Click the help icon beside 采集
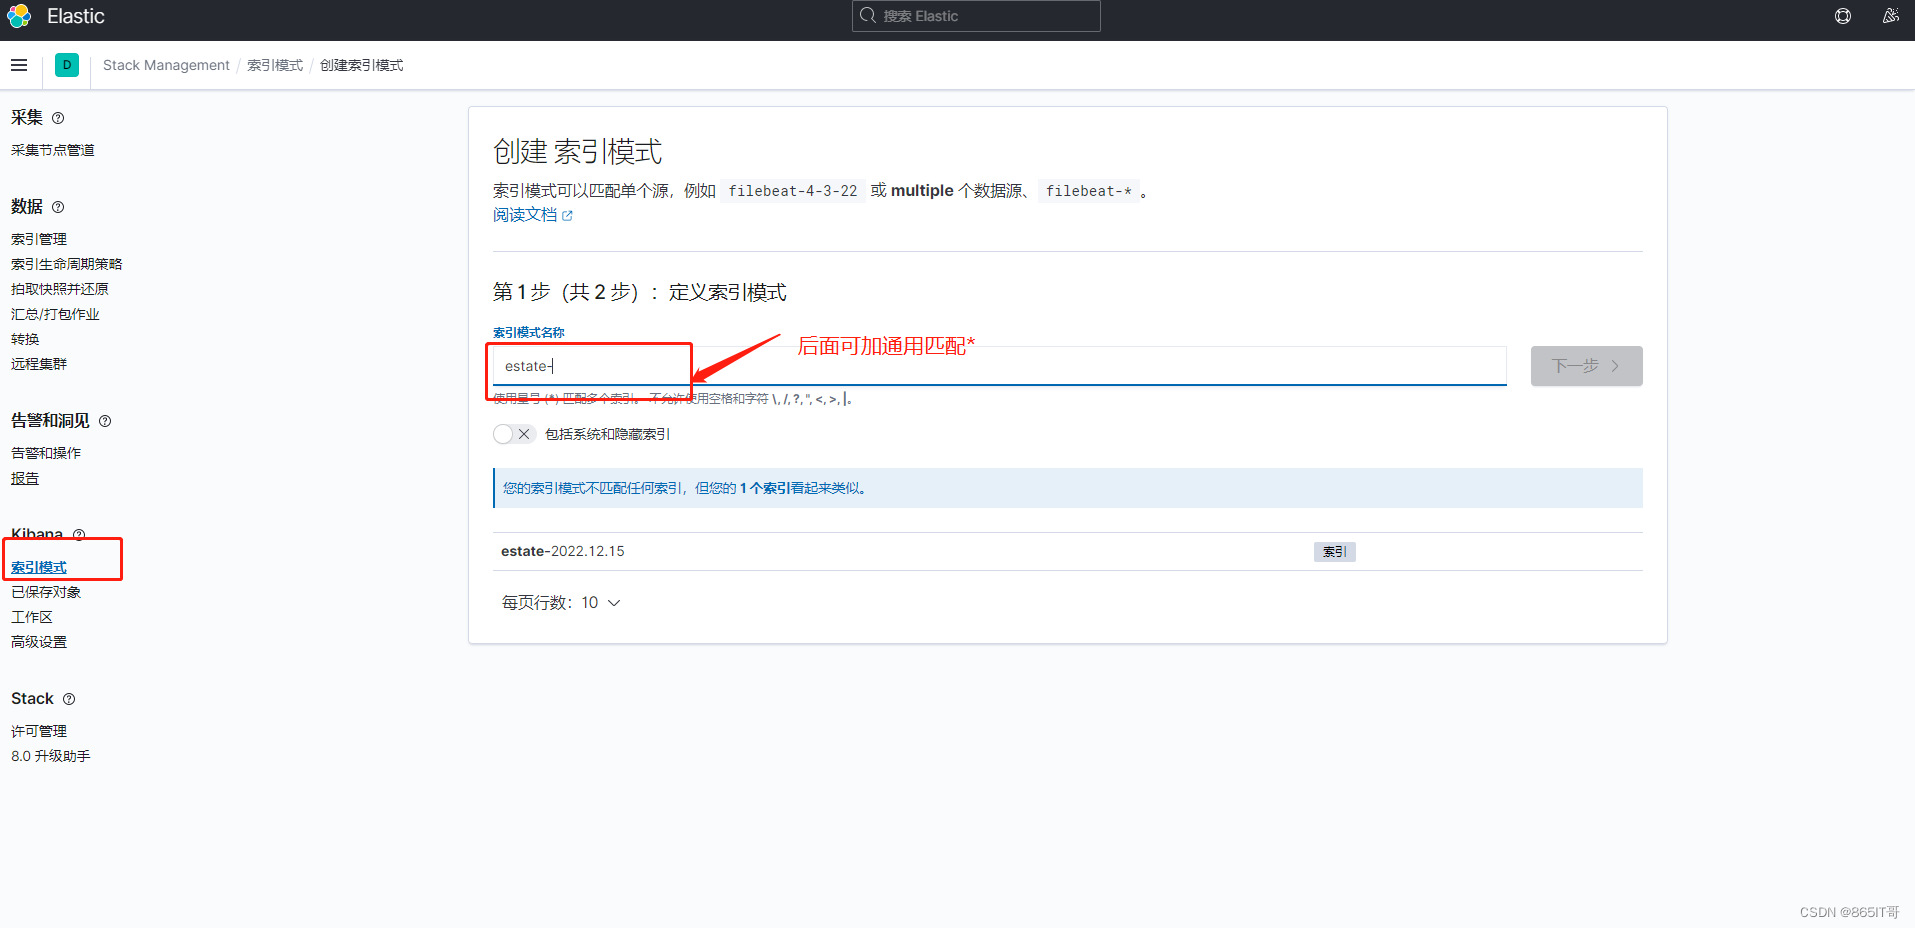 click(x=58, y=118)
